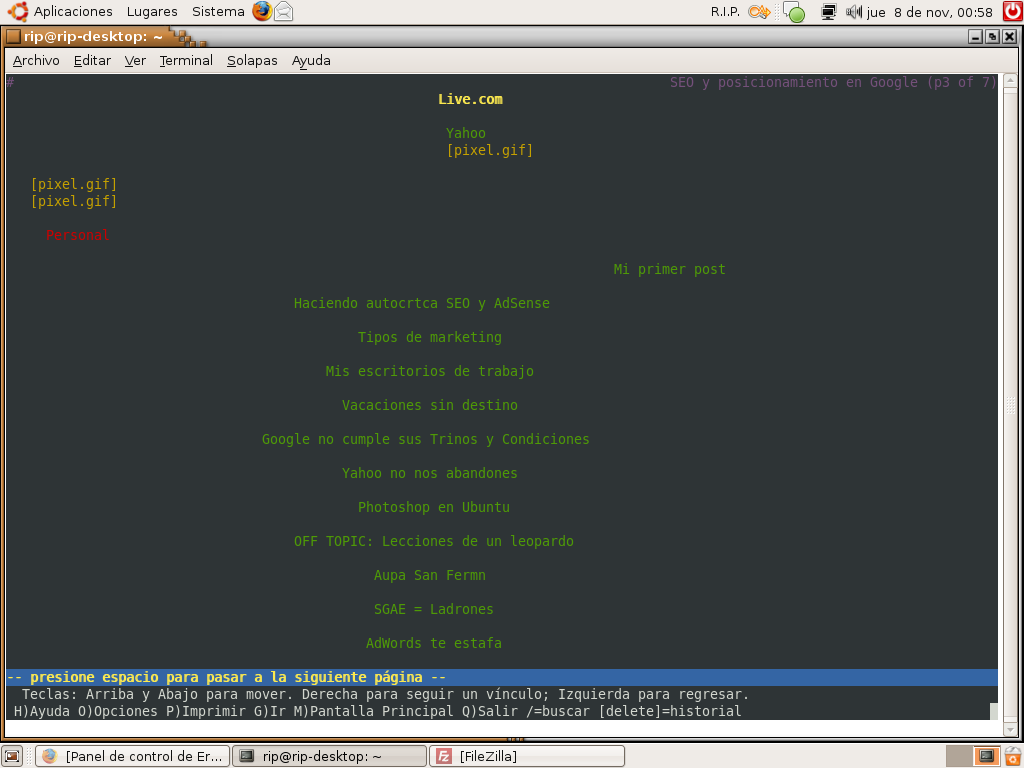This screenshot has width=1024, height=768.
Task: Click the terminal window title icon
Action: pyautogui.click(x=13, y=37)
